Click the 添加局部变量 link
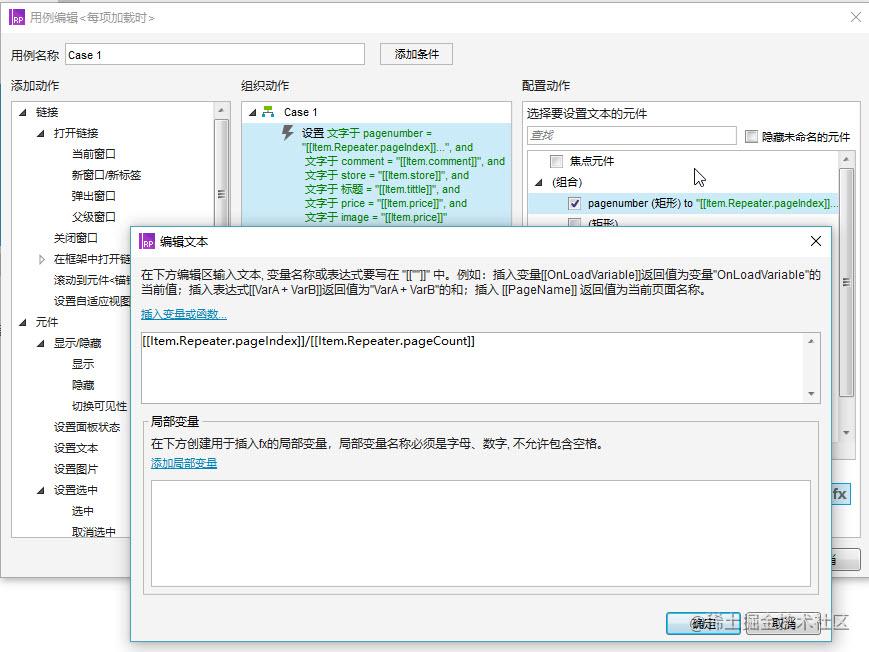Screen dimensions: 869x652 [184, 463]
